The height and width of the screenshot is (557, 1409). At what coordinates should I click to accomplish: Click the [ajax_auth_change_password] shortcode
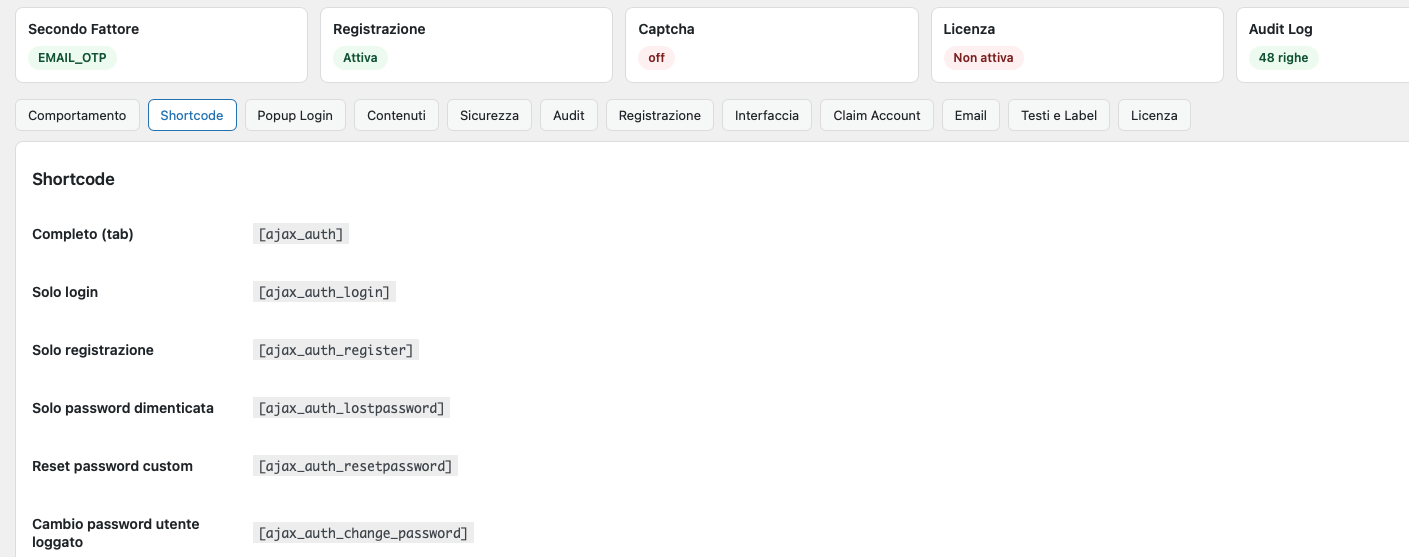(x=363, y=533)
